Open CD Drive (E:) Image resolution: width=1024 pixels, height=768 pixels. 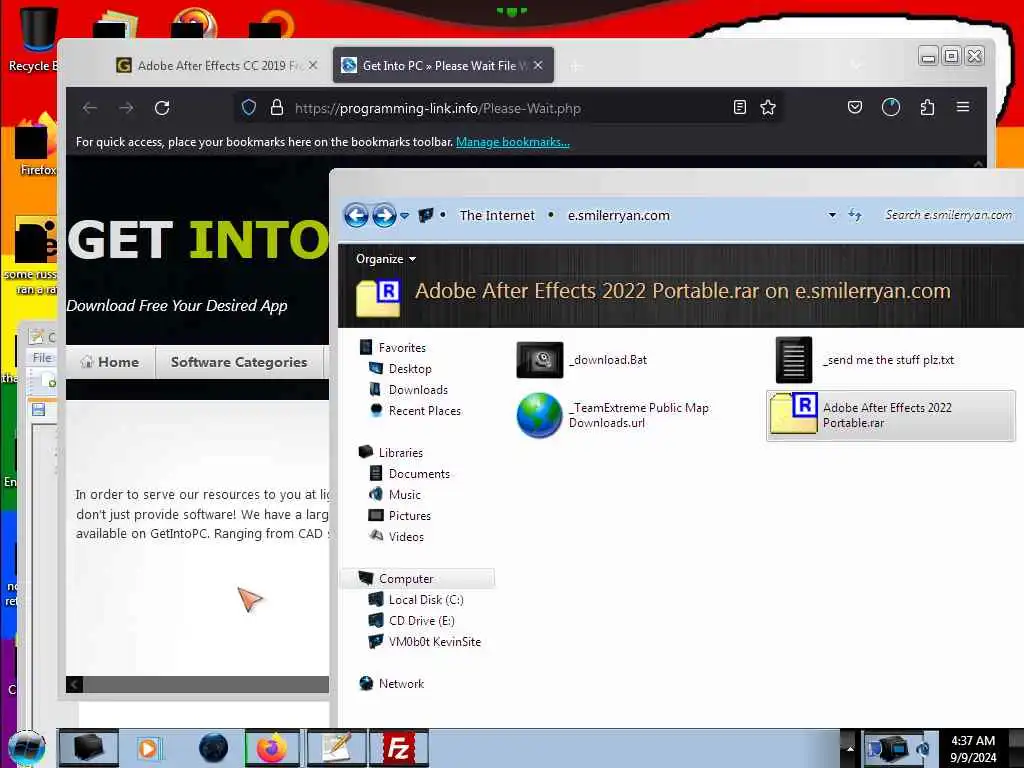[x=411, y=620]
